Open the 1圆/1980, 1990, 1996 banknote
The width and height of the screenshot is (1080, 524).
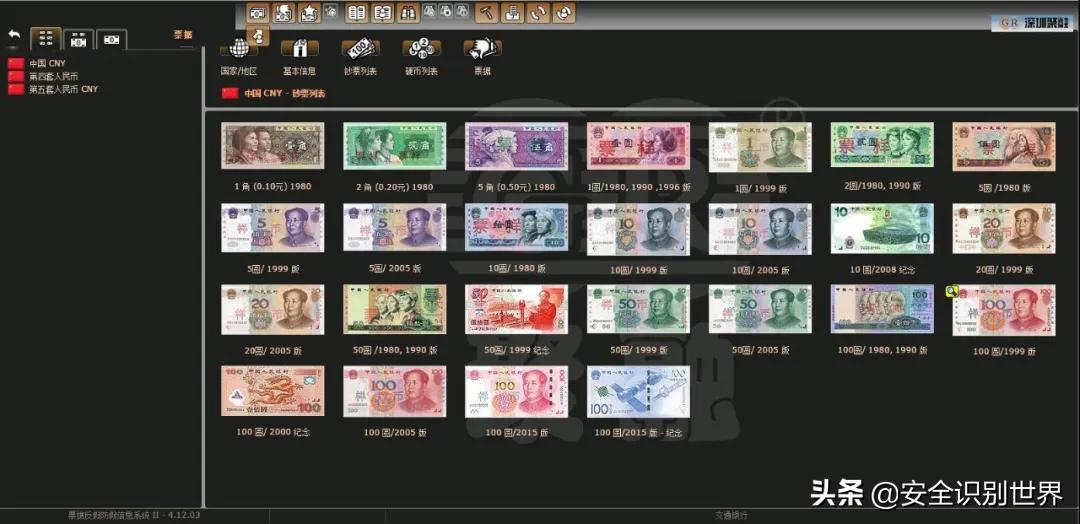click(x=638, y=146)
